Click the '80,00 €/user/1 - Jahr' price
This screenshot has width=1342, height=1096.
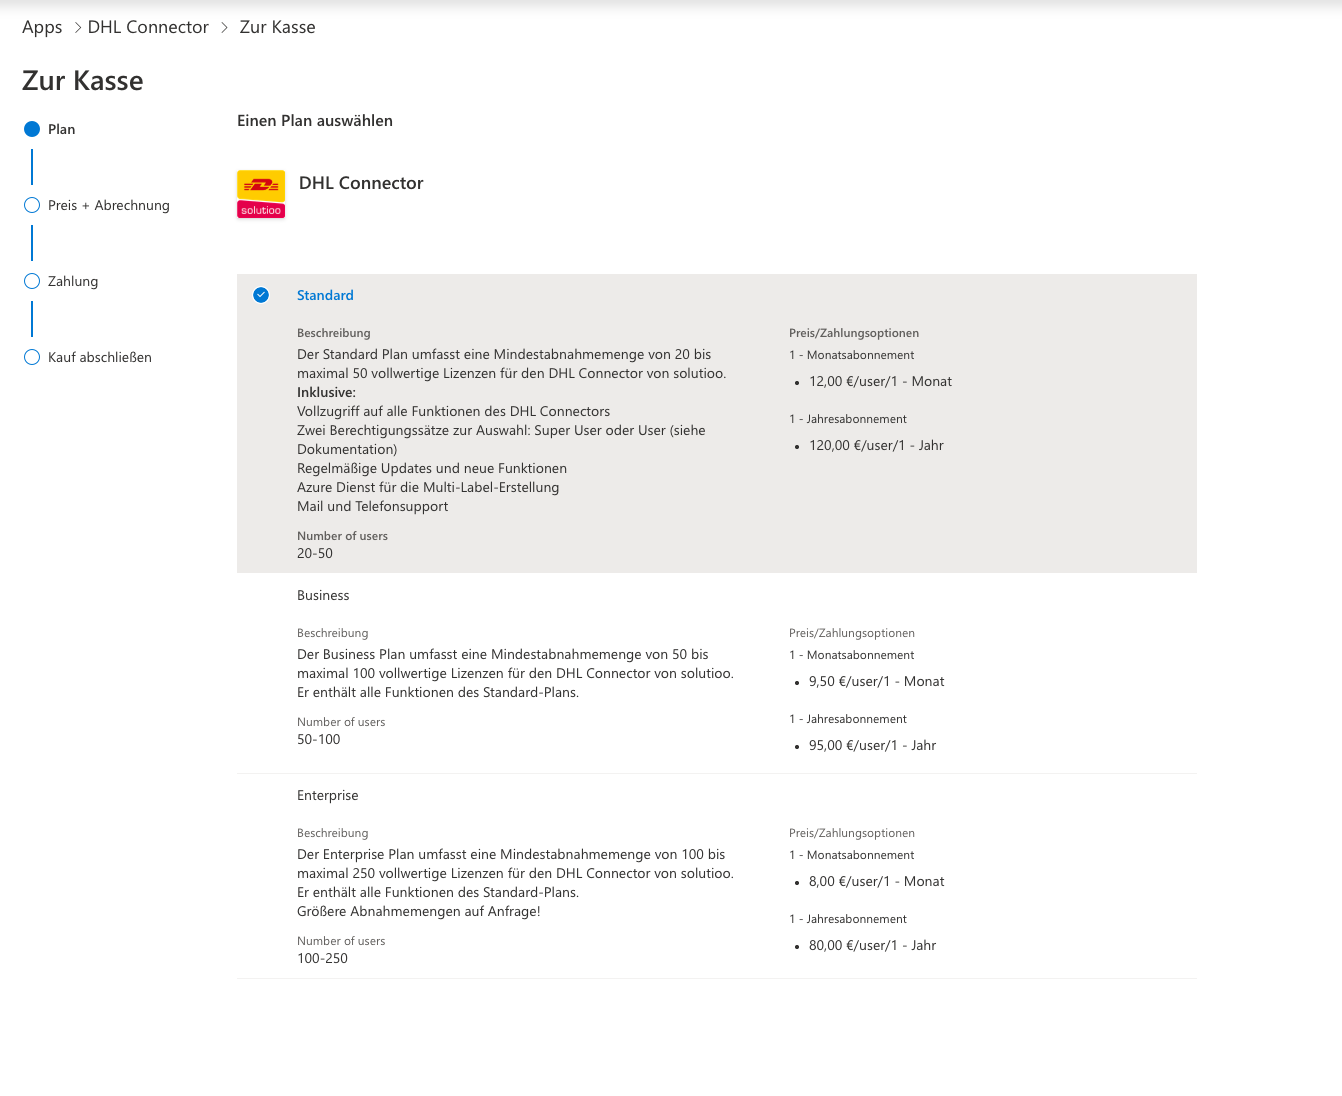pos(872,945)
